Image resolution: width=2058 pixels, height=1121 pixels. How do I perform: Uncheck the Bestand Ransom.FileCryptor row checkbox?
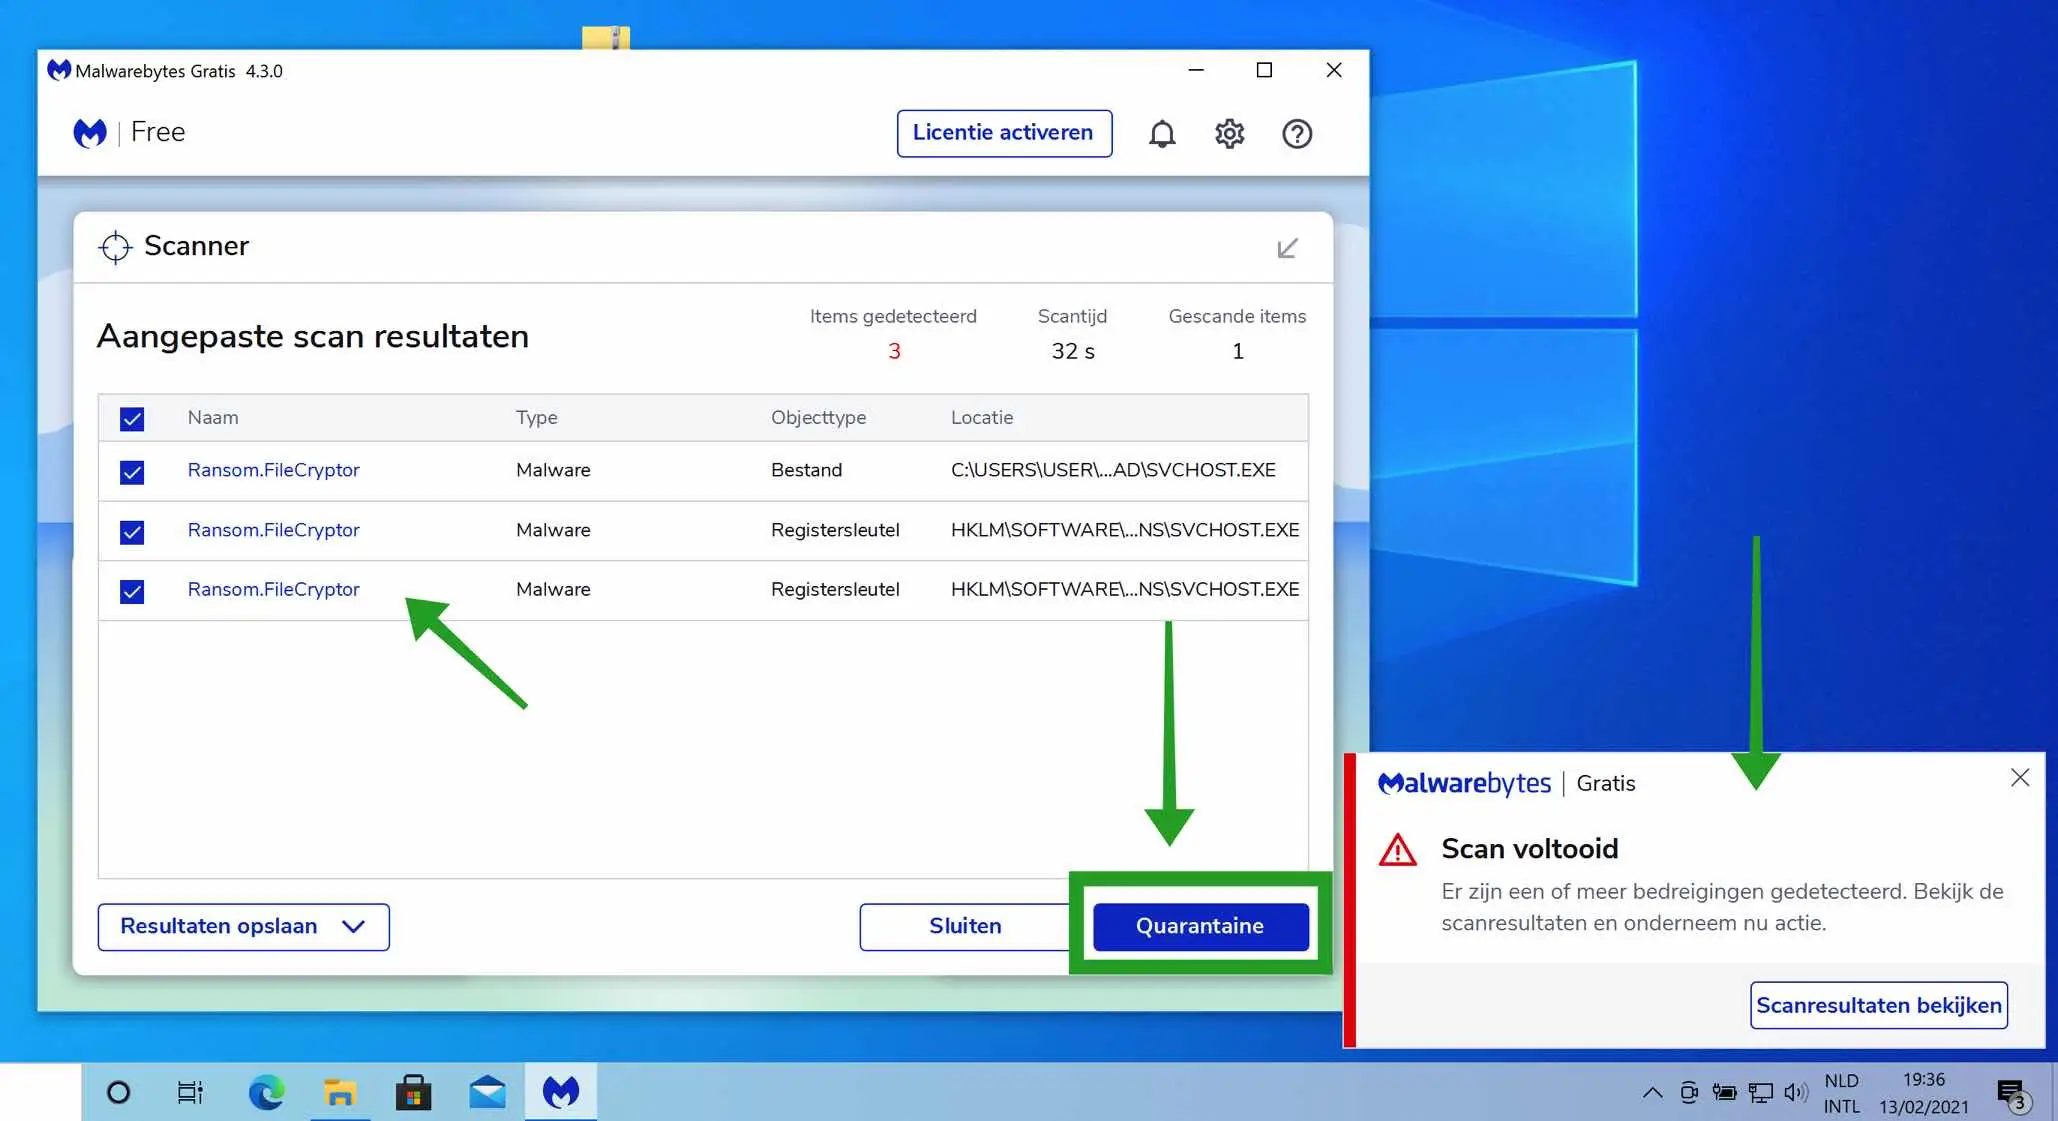coord(132,472)
